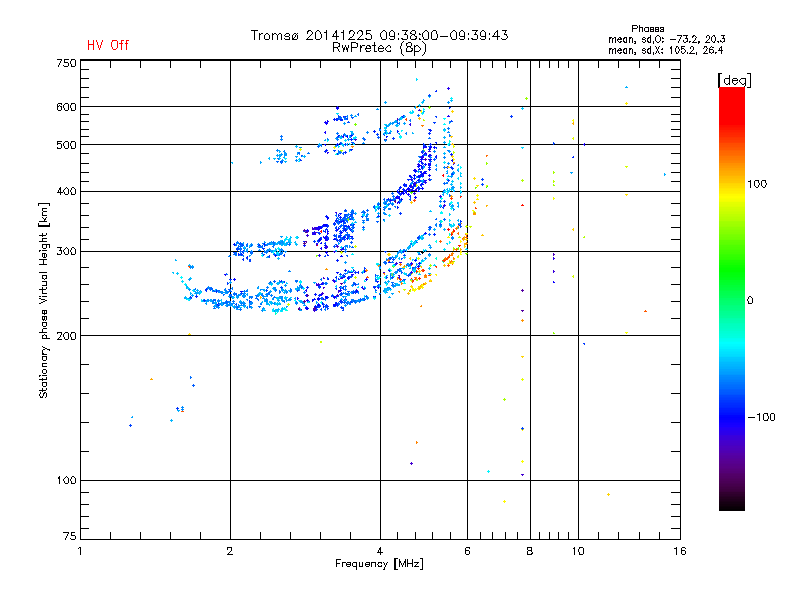Click the y-axis label '750'
This screenshot has width=800, height=600.
click(67, 63)
